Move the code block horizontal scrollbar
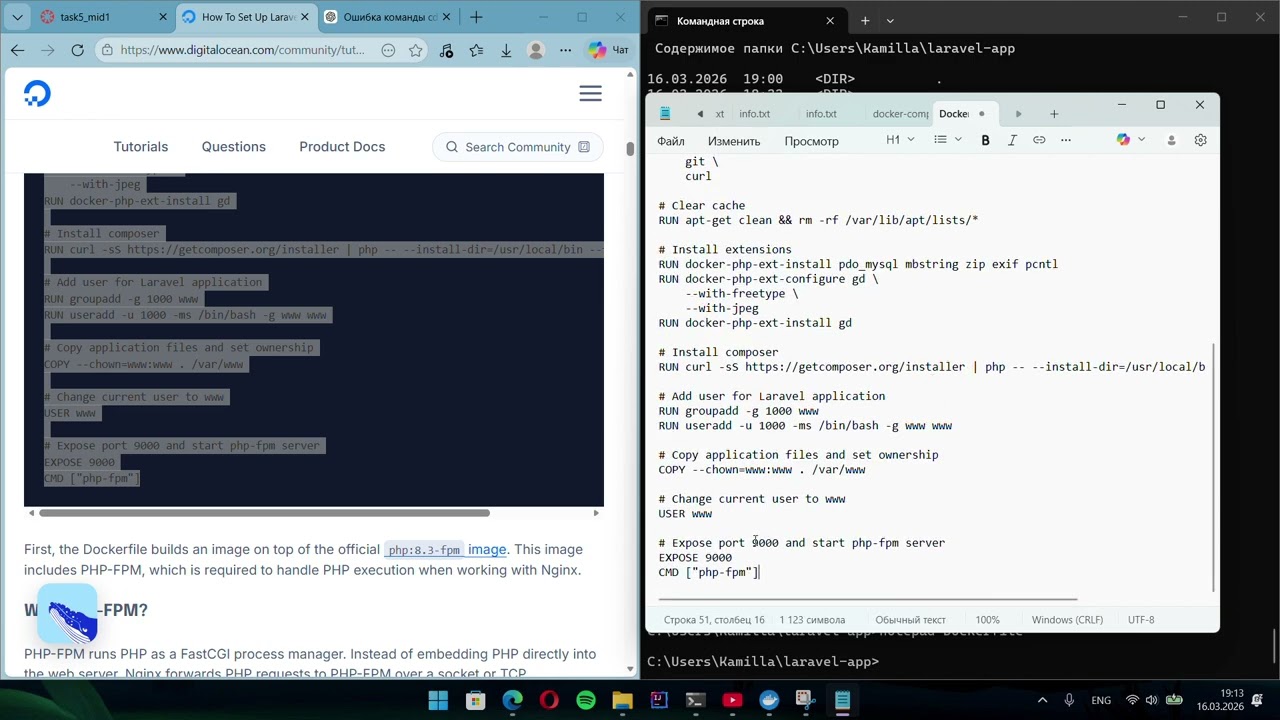 [264, 513]
